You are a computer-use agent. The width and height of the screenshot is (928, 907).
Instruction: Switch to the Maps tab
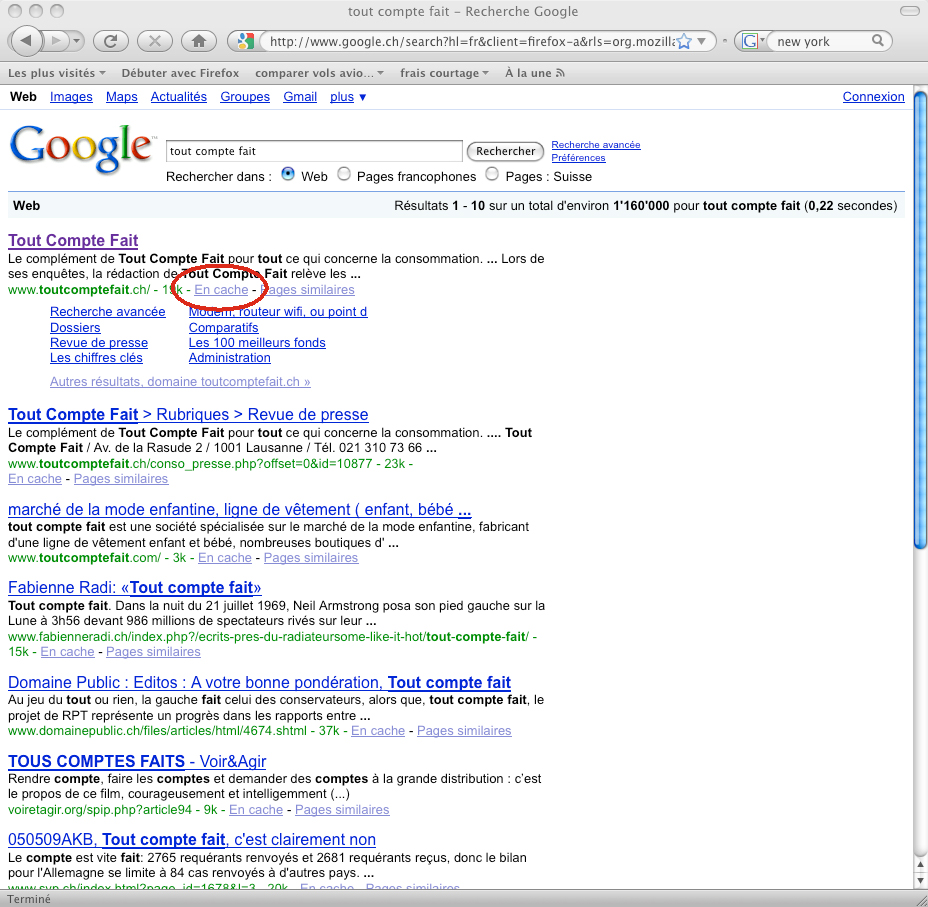click(121, 96)
